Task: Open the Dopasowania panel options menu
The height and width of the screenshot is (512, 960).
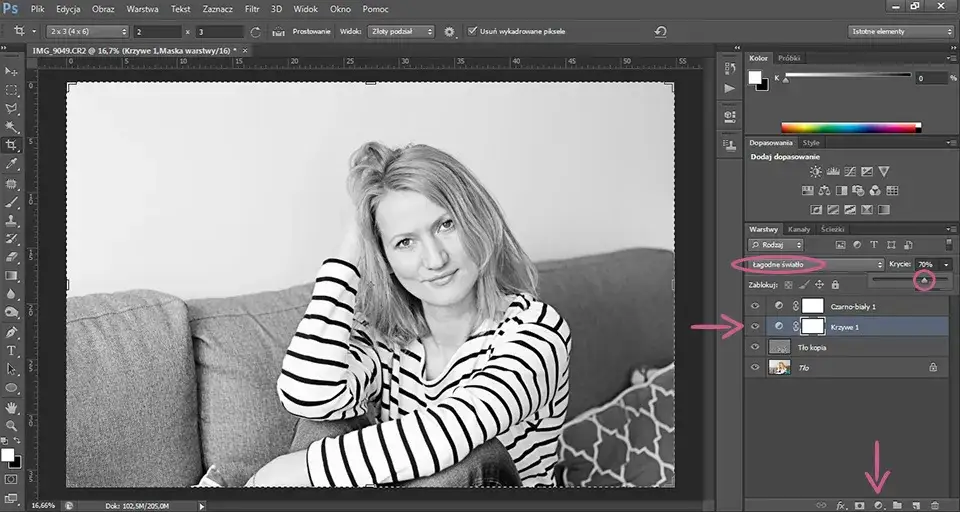Action: coord(952,143)
